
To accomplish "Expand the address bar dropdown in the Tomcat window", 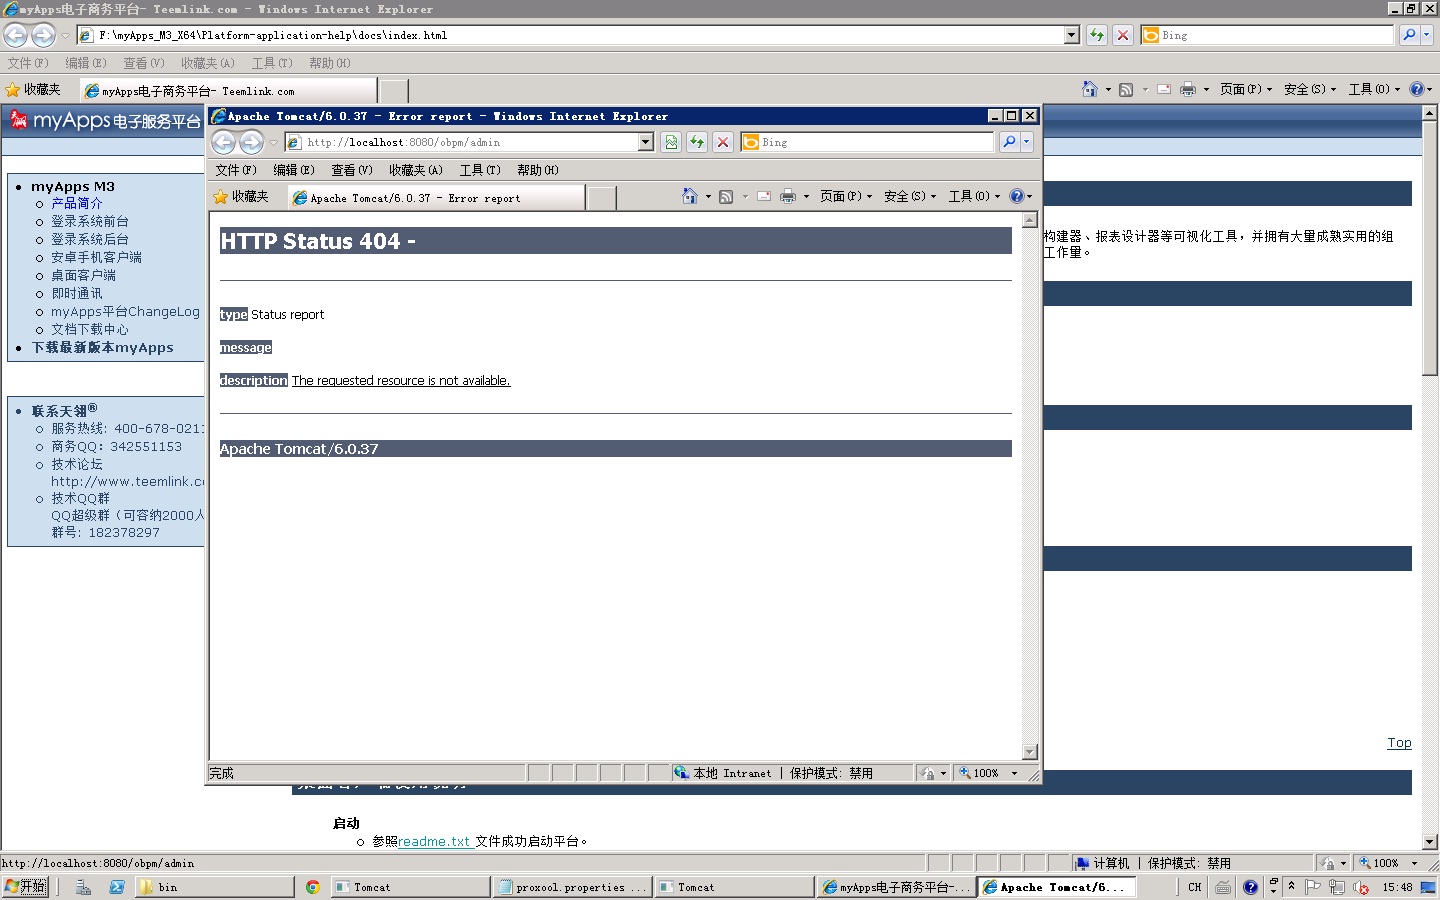I will pyautogui.click(x=646, y=142).
